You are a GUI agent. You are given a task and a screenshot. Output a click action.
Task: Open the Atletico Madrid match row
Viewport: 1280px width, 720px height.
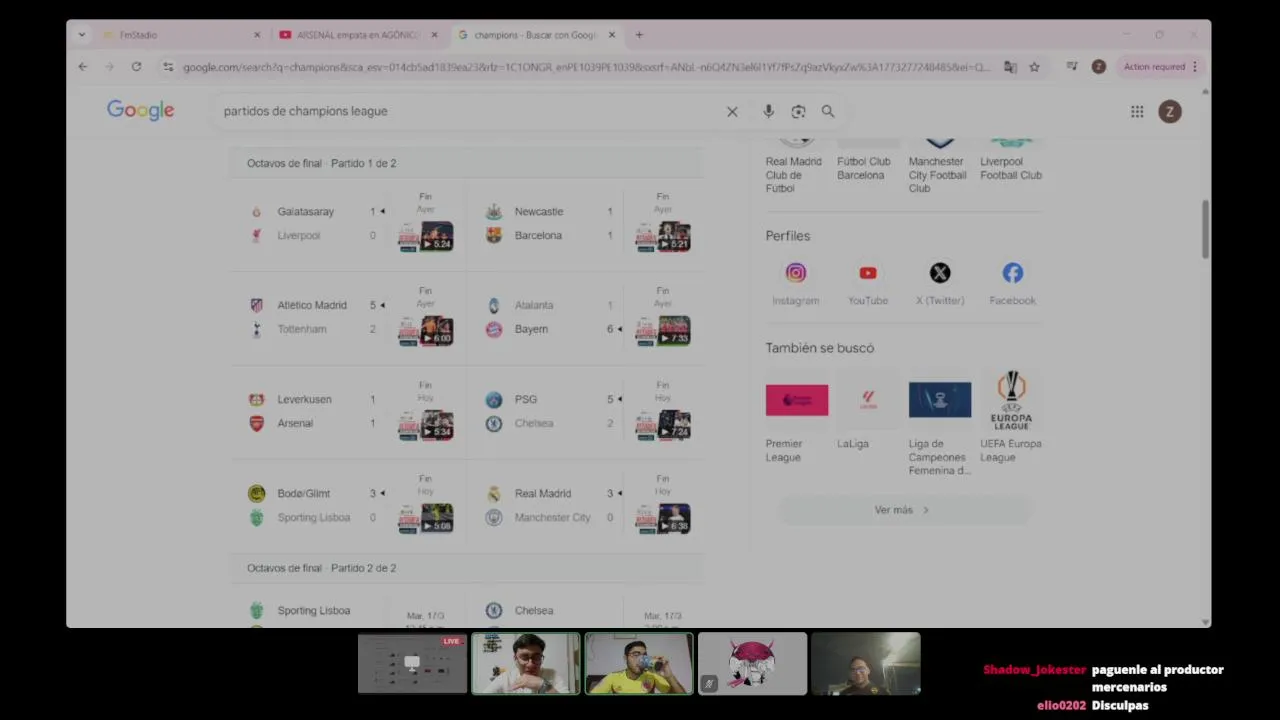[x=348, y=317]
